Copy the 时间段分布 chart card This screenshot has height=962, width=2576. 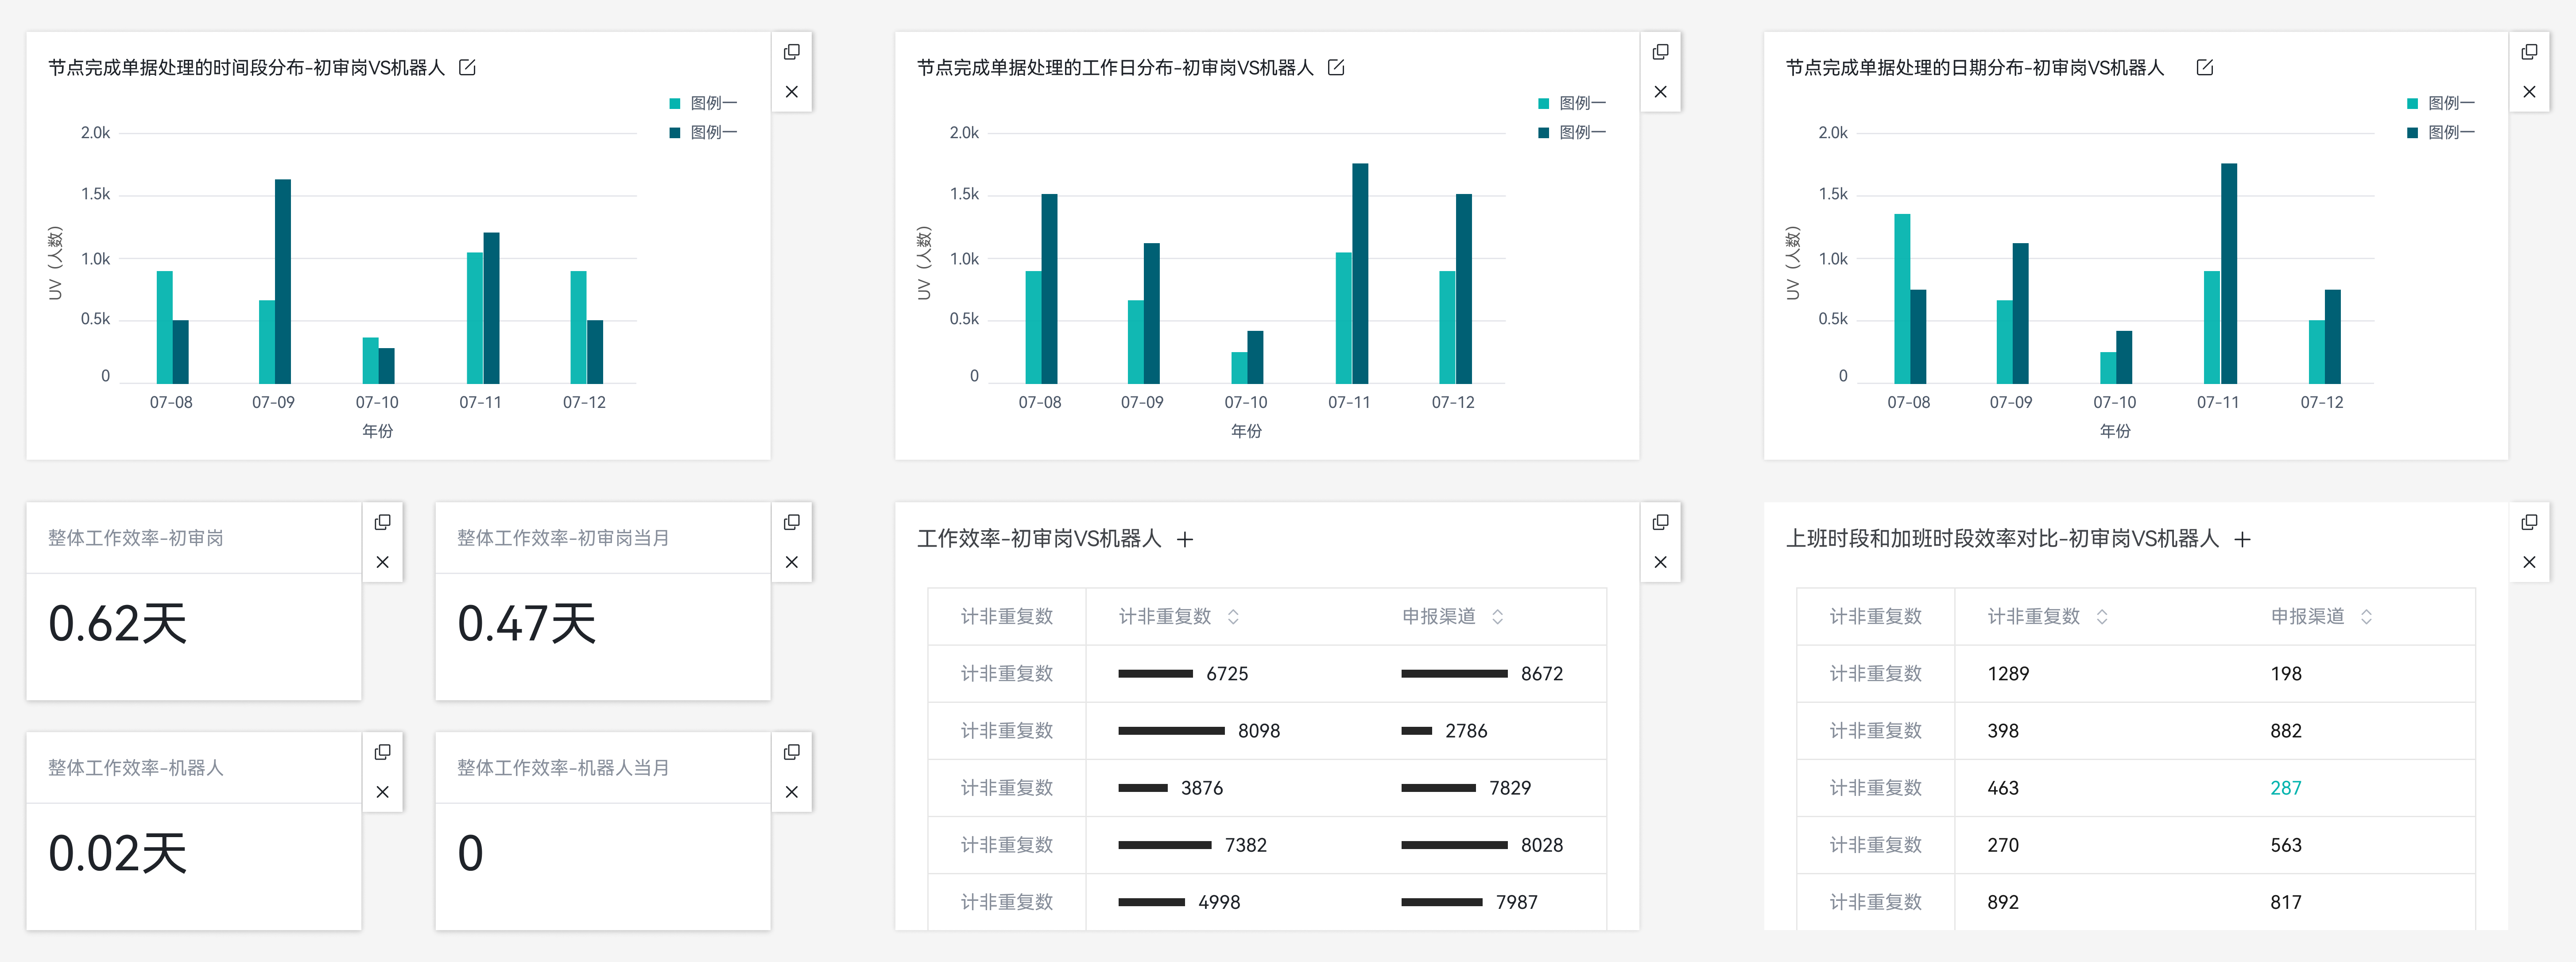791,52
